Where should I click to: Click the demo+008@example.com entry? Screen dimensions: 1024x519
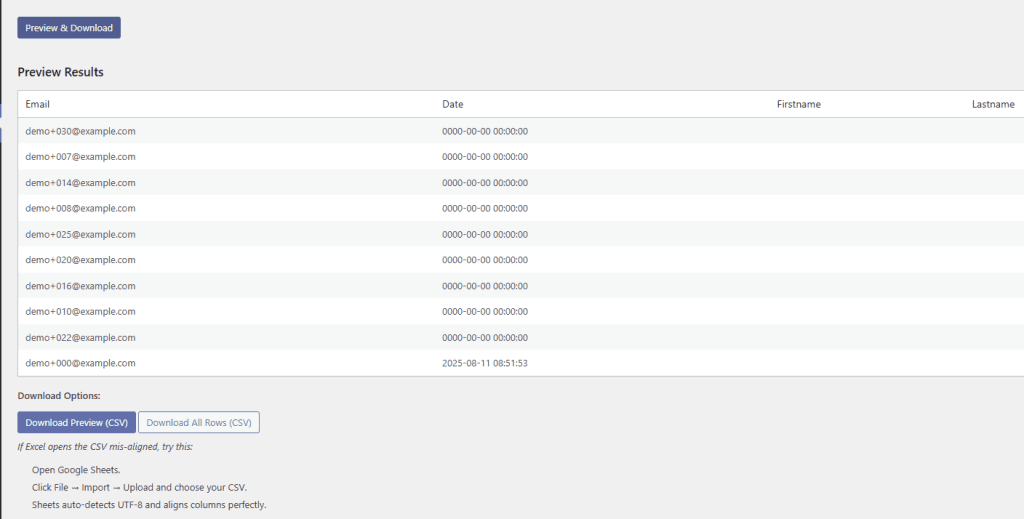(x=80, y=208)
